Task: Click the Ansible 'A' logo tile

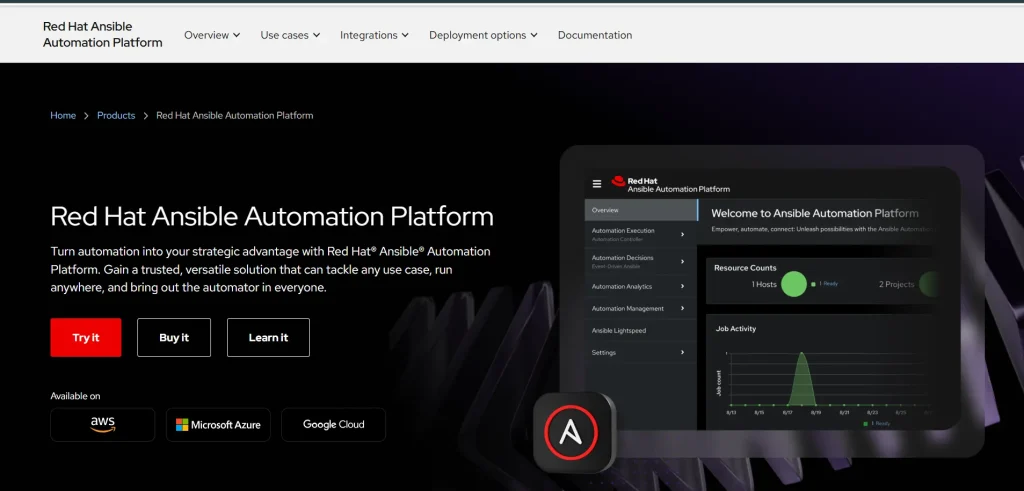Action: 574,432
